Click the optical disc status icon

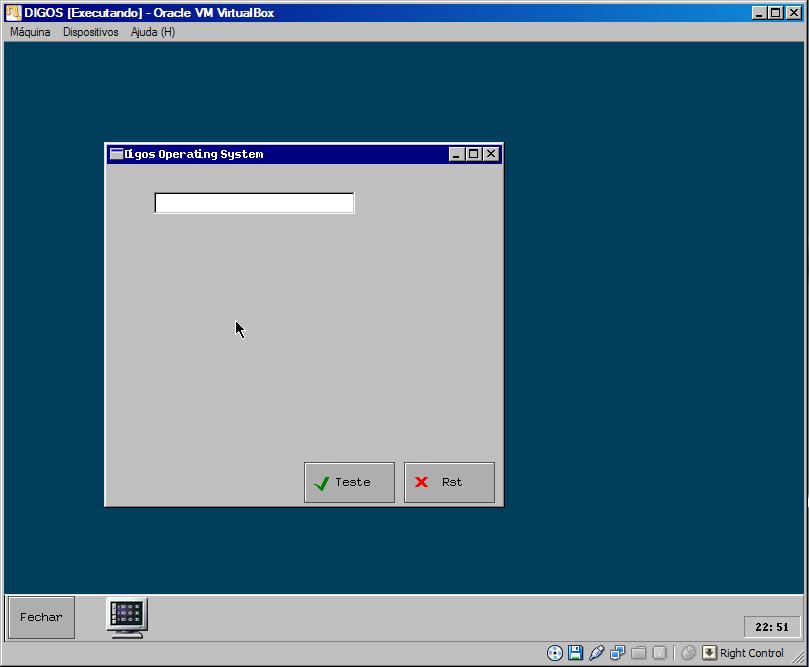[x=555, y=653]
